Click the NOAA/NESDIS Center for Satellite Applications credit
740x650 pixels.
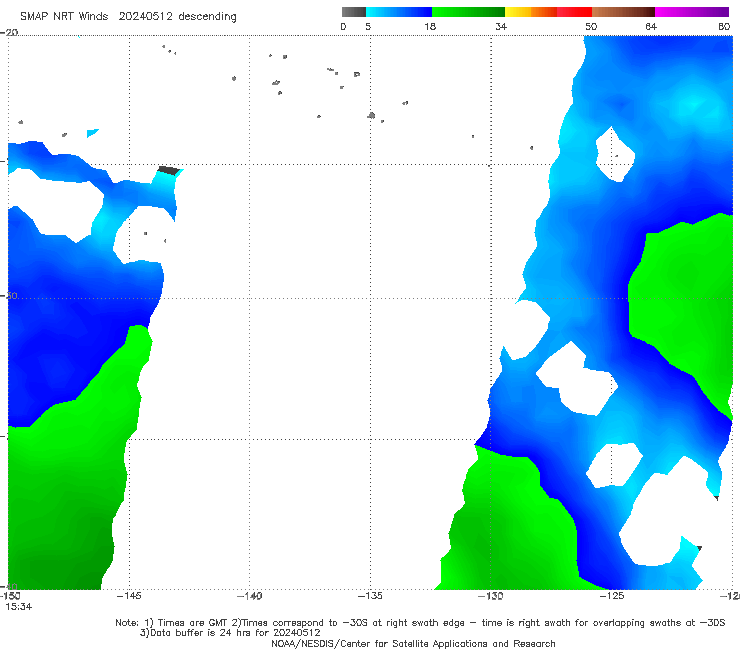point(413,643)
